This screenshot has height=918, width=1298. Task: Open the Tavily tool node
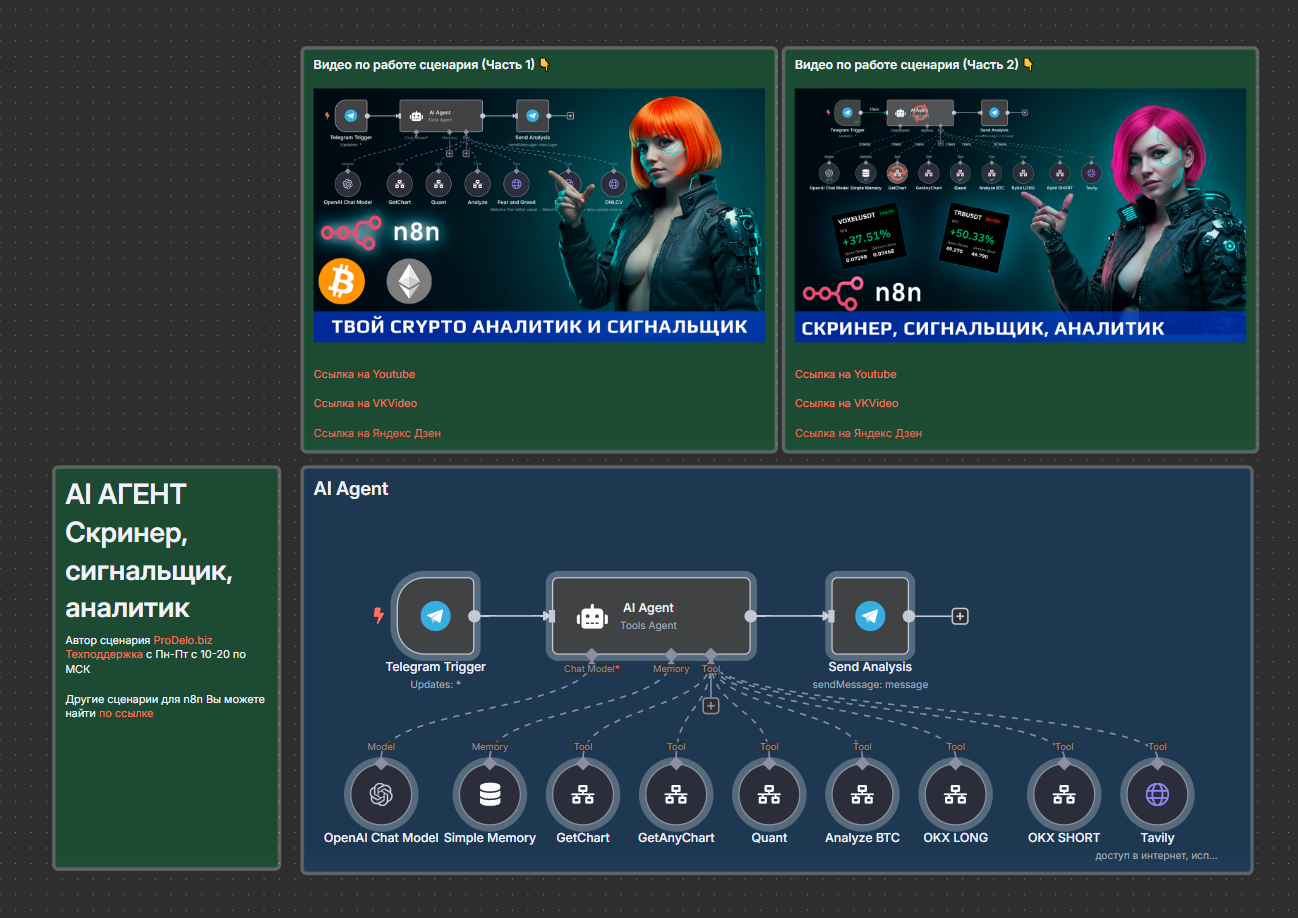1157,794
